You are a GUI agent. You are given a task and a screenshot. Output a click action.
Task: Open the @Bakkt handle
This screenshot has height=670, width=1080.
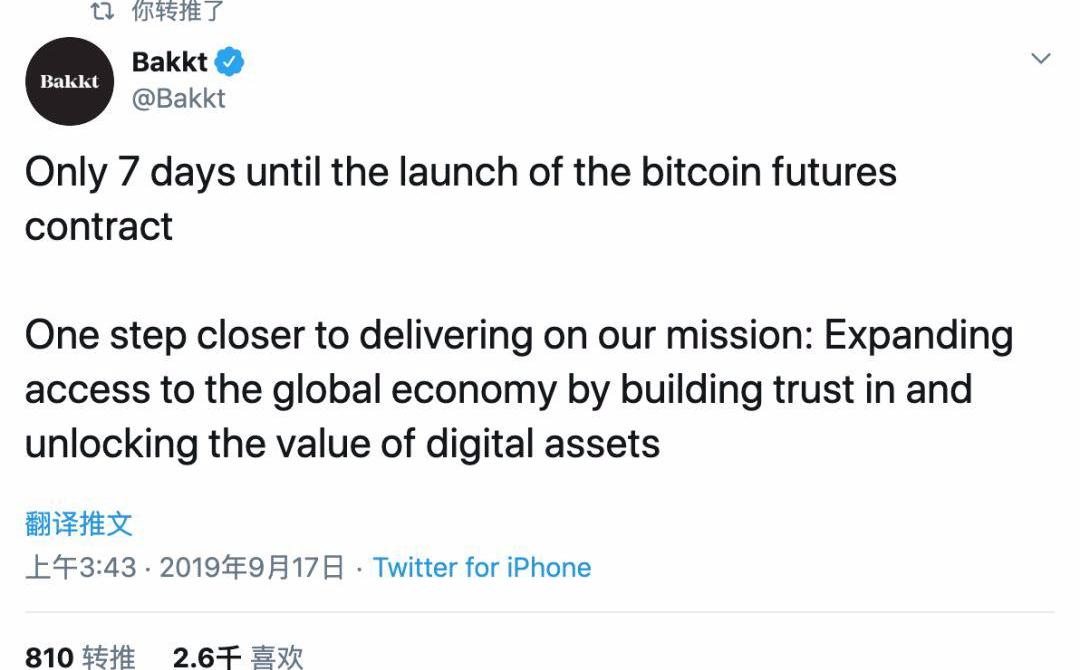pyautogui.click(x=178, y=98)
